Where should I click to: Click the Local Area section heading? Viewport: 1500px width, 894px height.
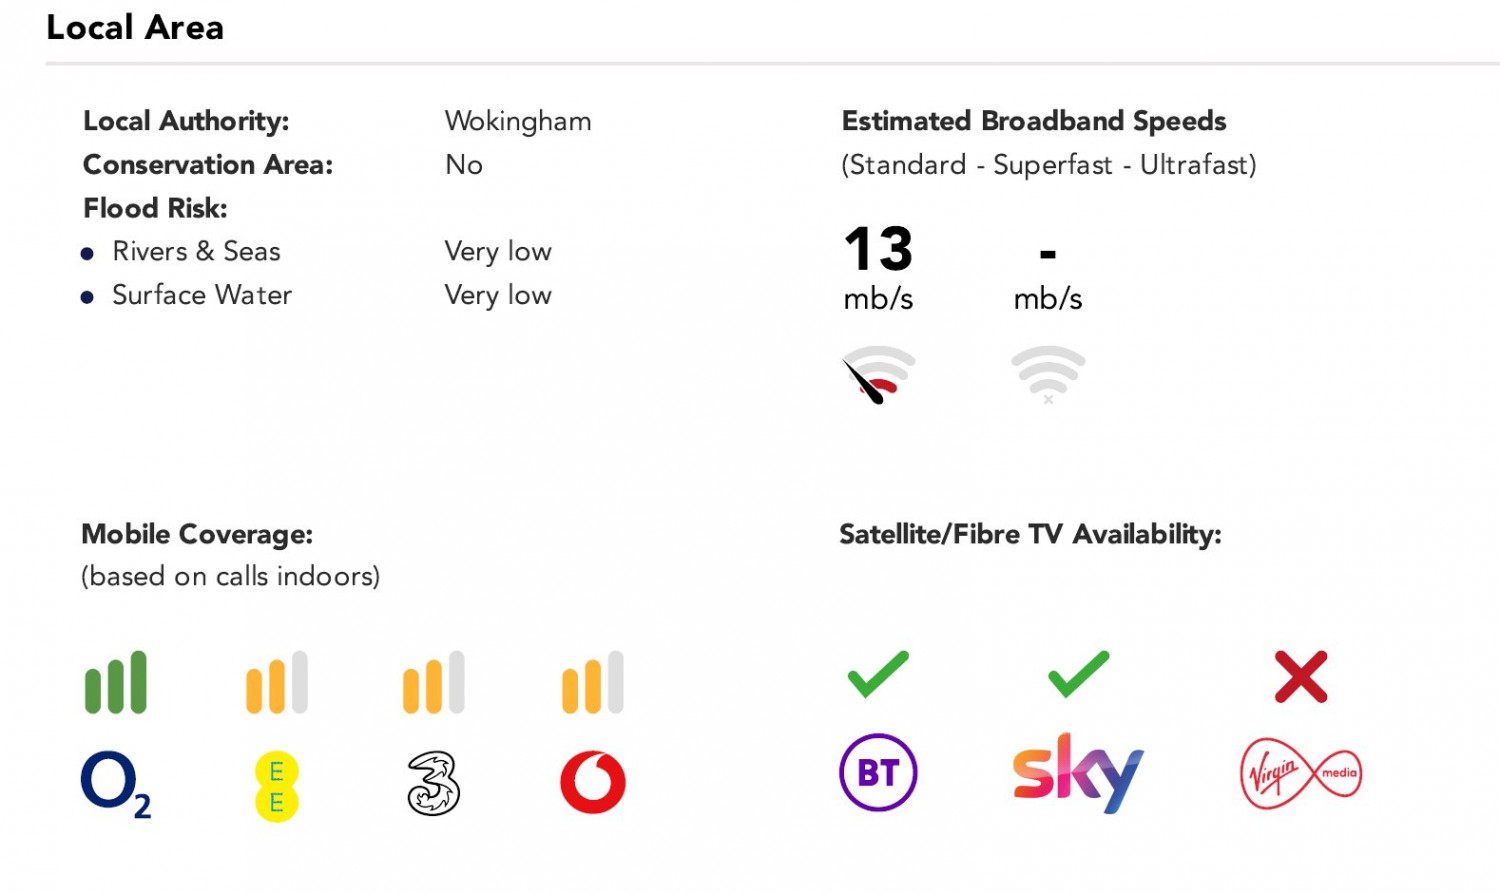(135, 28)
